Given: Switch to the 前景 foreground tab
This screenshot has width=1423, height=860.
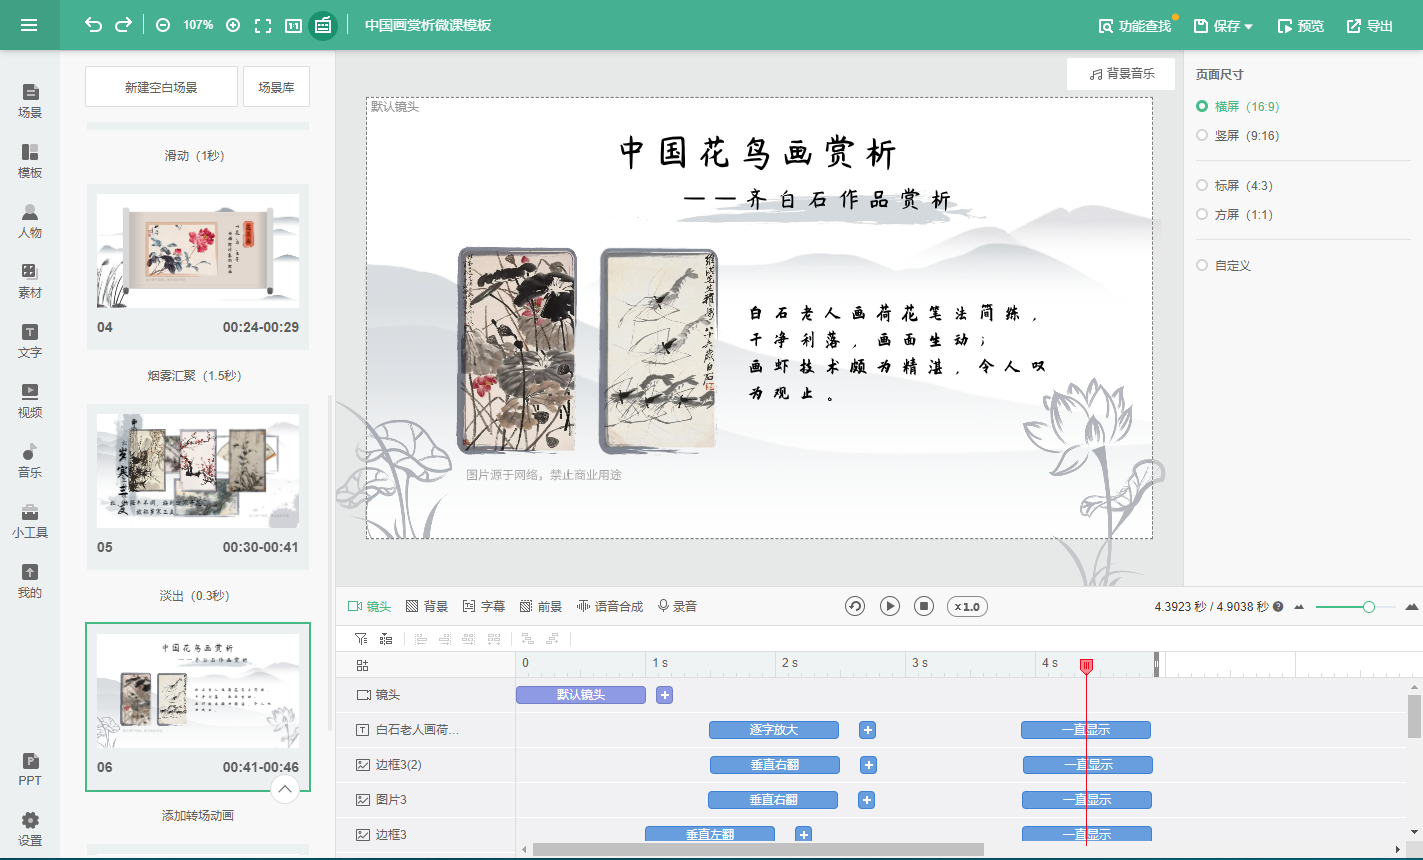Looking at the screenshot, I should 541,606.
